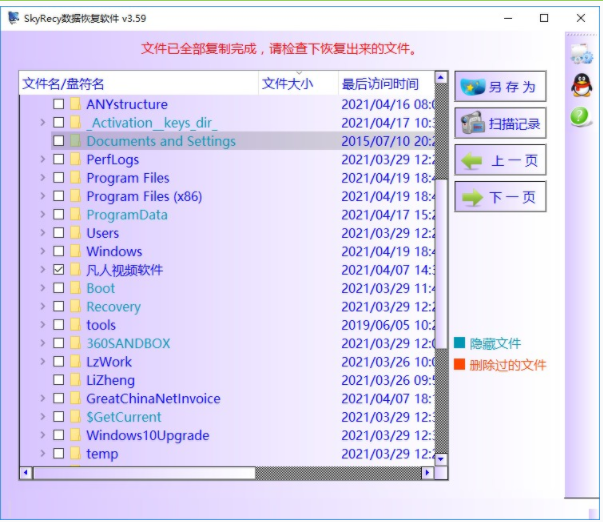Expand the 凡人视频软件 folder
The image size is (603, 522).
pyautogui.click(x=43, y=269)
